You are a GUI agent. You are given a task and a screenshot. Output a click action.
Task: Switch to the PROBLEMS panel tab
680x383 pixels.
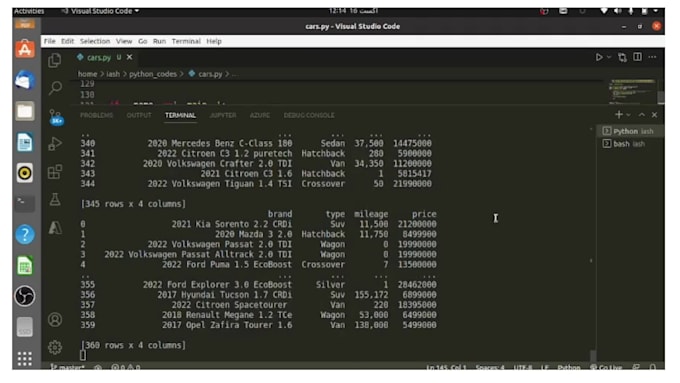tap(96, 115)
